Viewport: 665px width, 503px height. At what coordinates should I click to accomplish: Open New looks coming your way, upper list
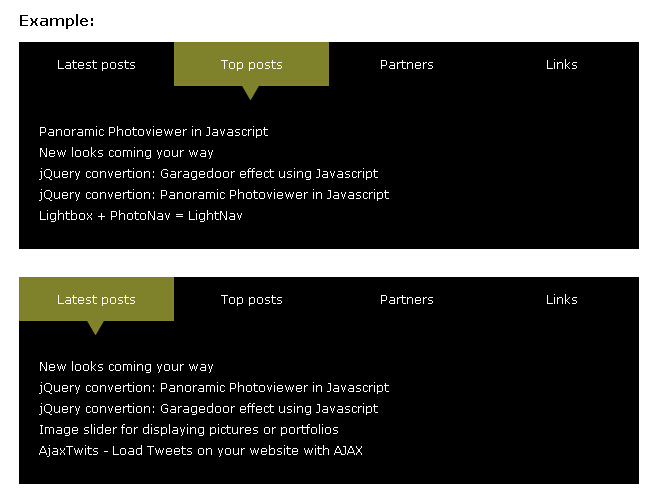tap(126, 152)
